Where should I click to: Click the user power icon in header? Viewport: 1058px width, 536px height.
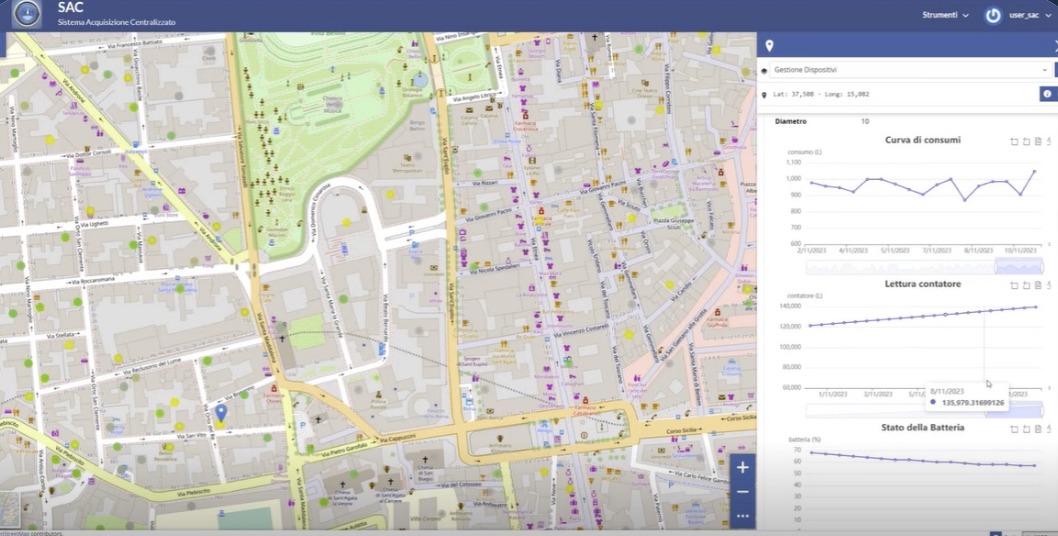pos(993,15)
